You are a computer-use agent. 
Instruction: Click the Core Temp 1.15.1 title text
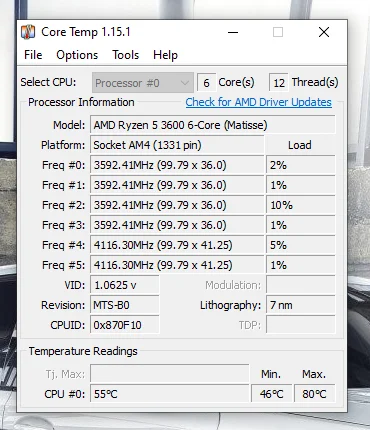pyautogui.click(x=86, y=32)
